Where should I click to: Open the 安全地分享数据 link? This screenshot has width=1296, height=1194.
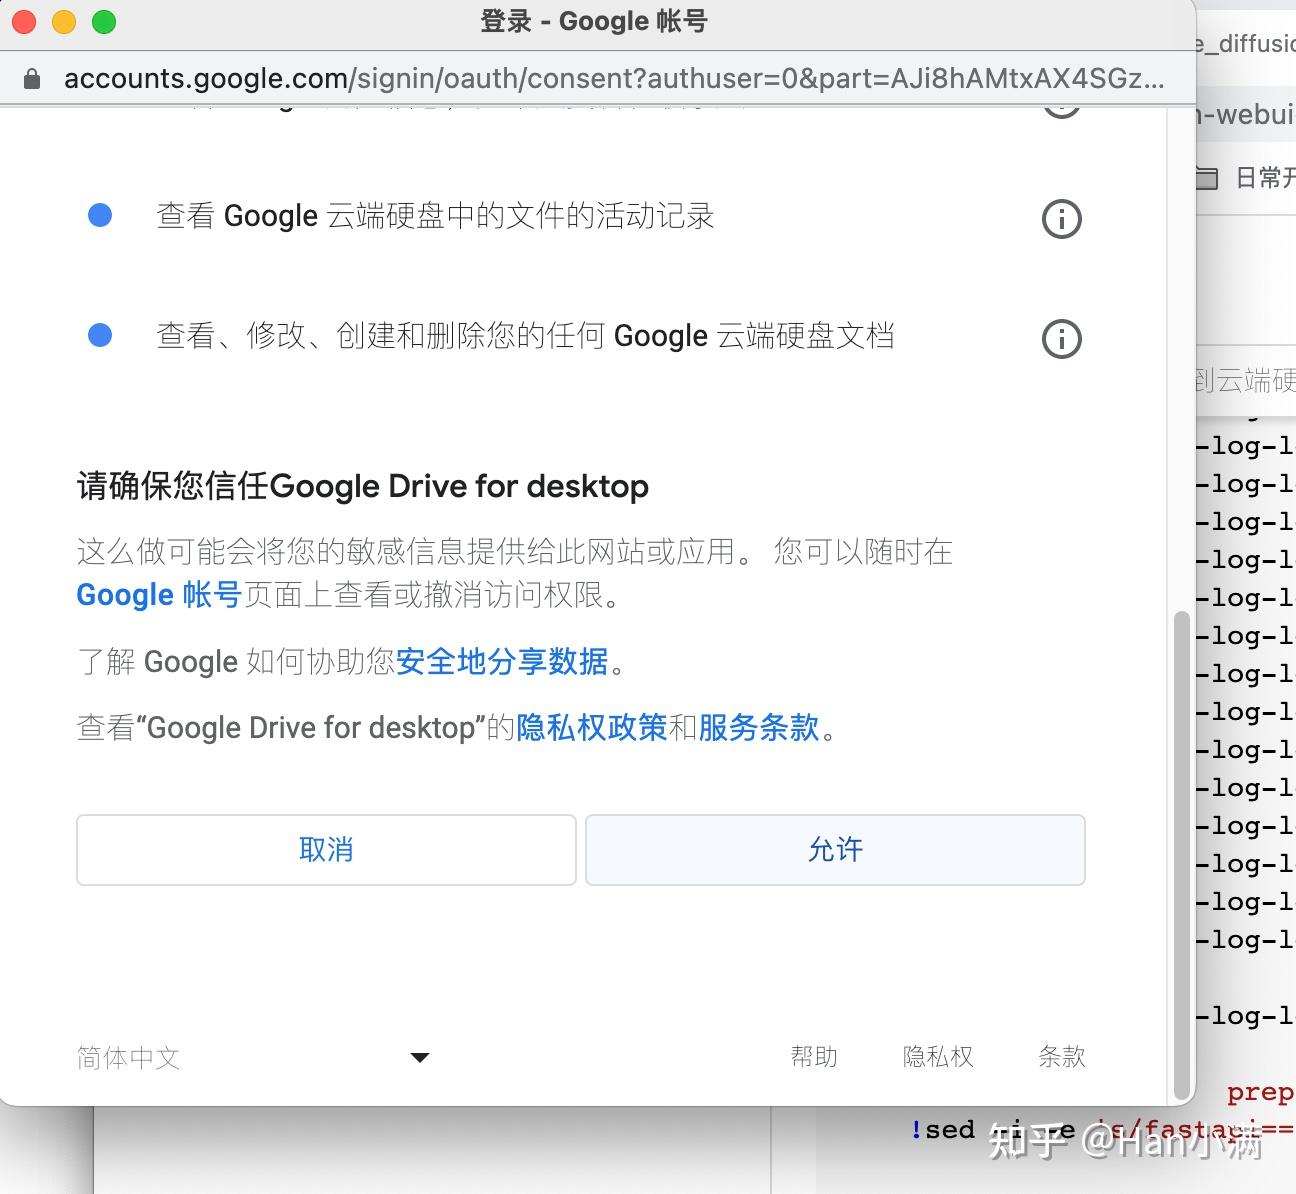click(502, 661)
